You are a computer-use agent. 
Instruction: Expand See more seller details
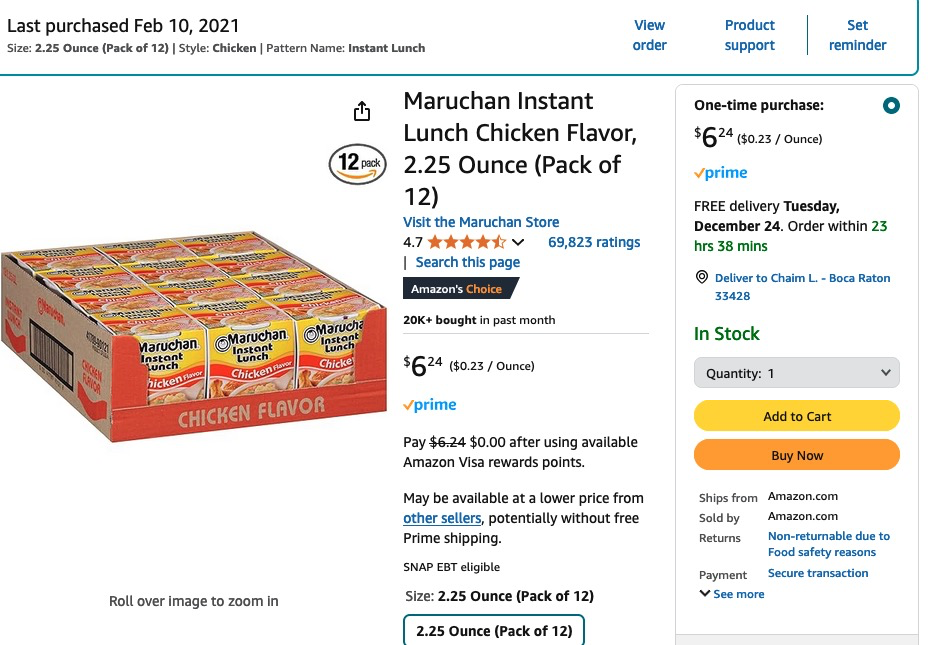tap(732, 594)
